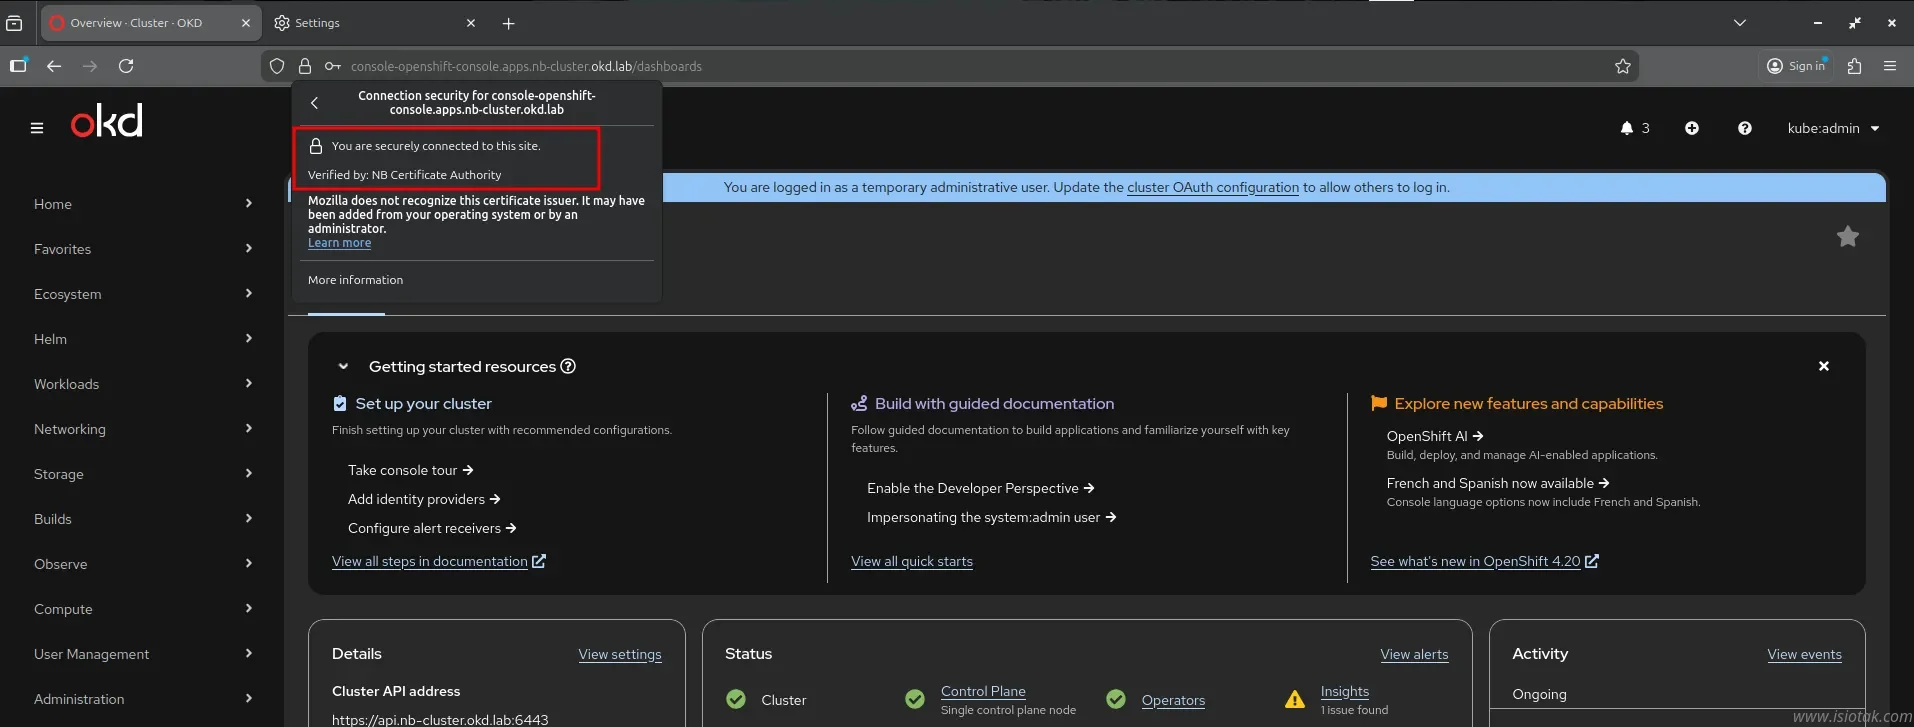Click View settings in Details card
Screen dimensions: 1914x727
(619, 654)
